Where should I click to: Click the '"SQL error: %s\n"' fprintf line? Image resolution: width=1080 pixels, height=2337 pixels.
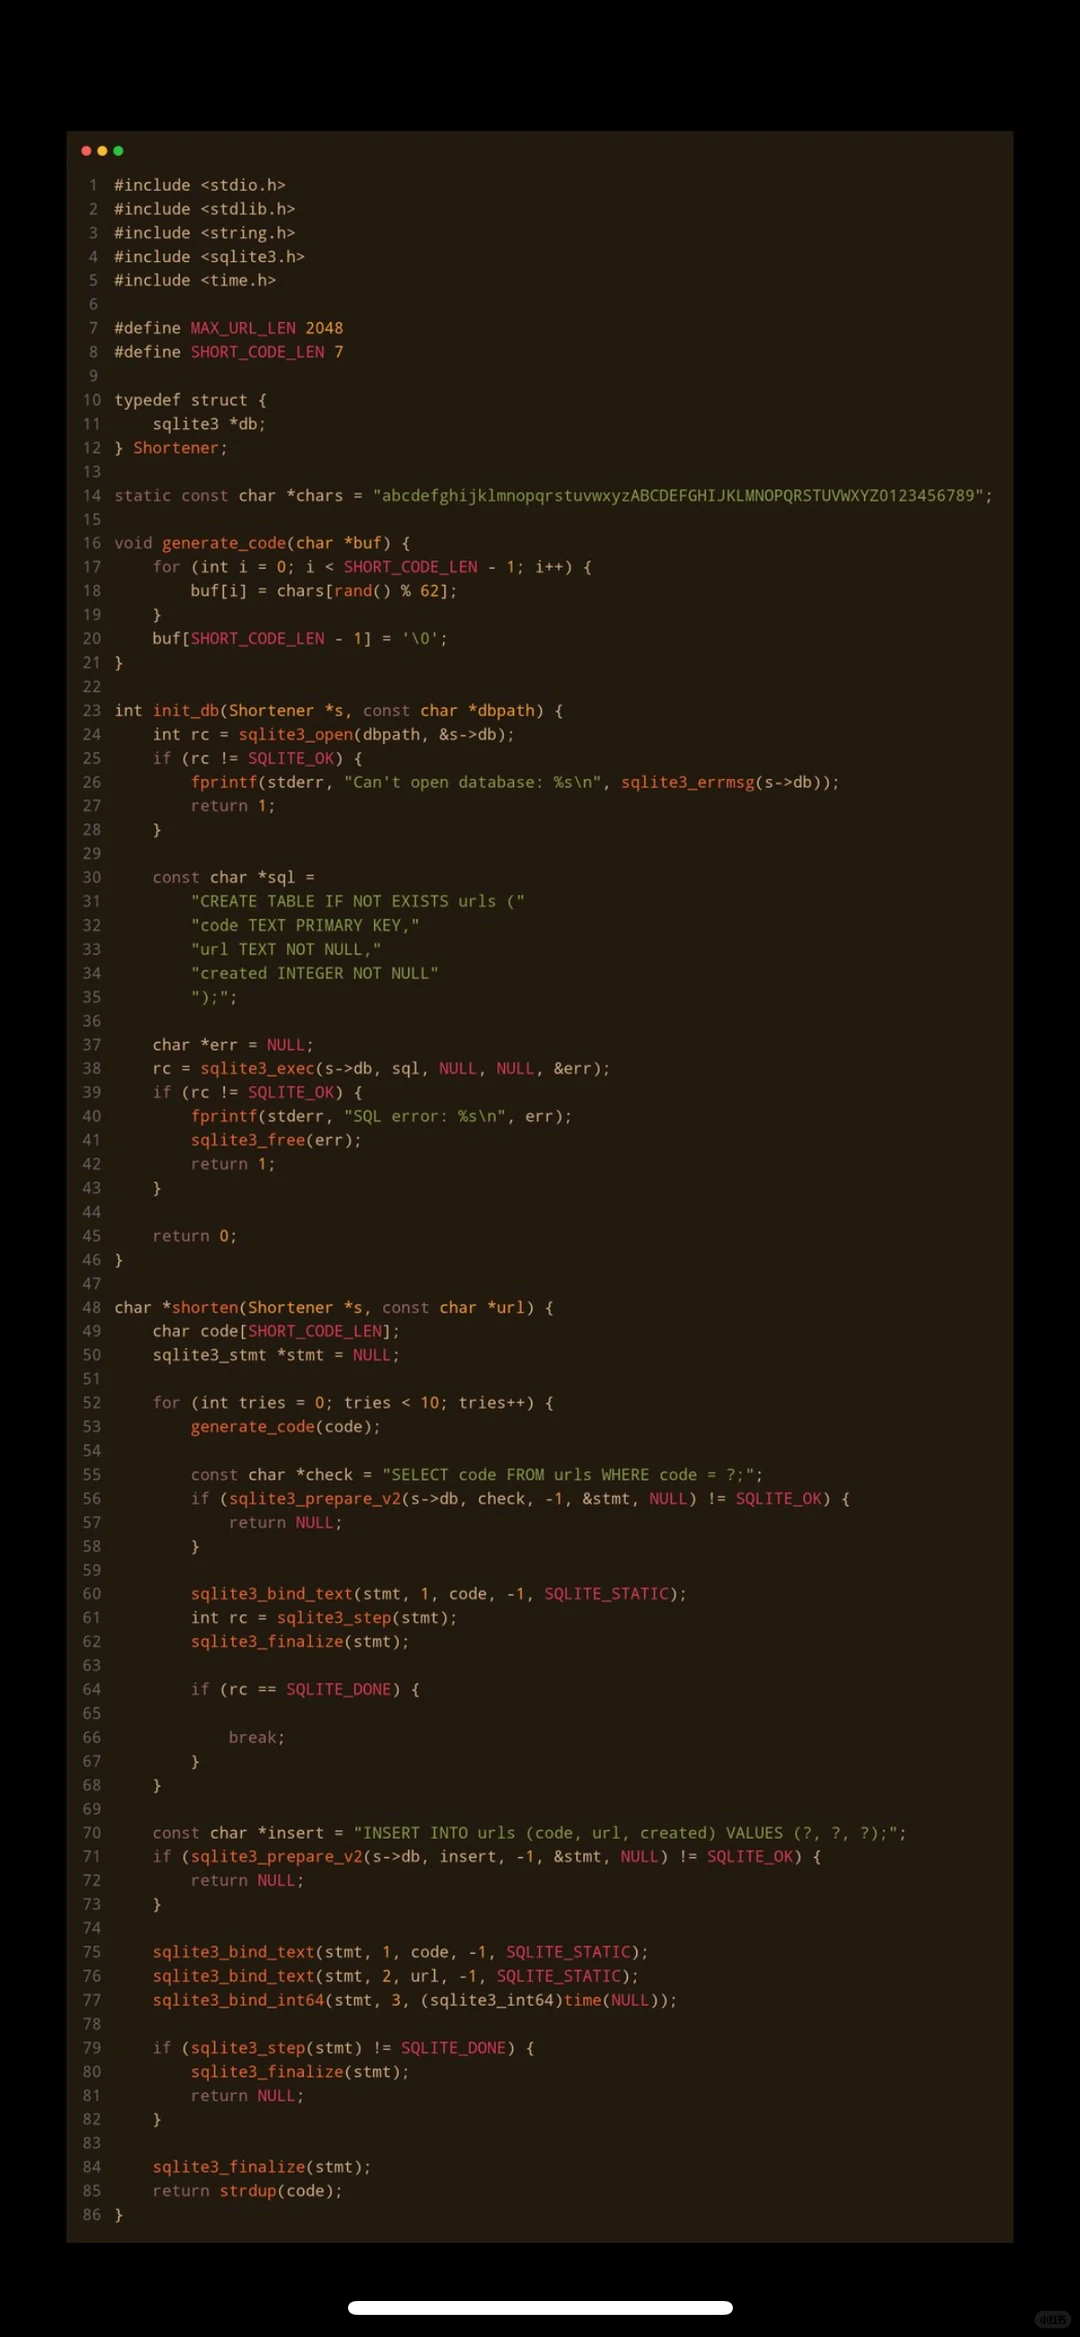pos(381,1117)
